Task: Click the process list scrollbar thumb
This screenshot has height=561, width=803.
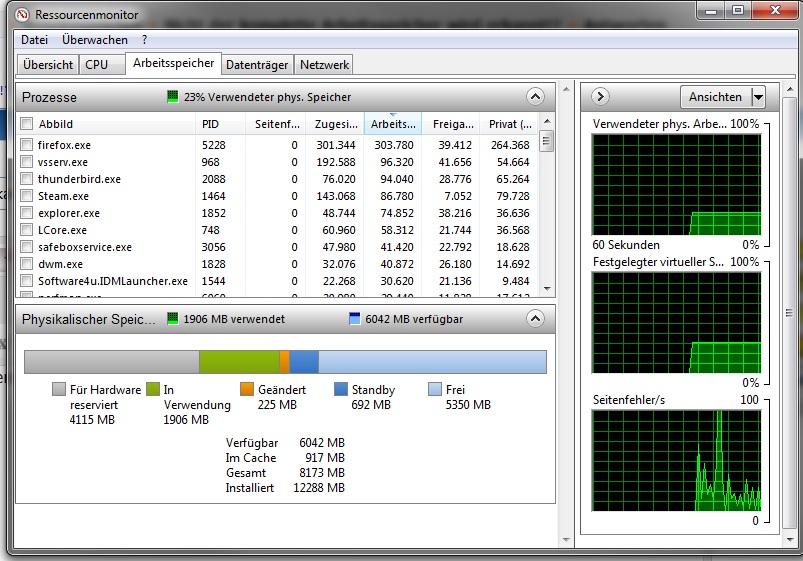Action: (546, 141)
